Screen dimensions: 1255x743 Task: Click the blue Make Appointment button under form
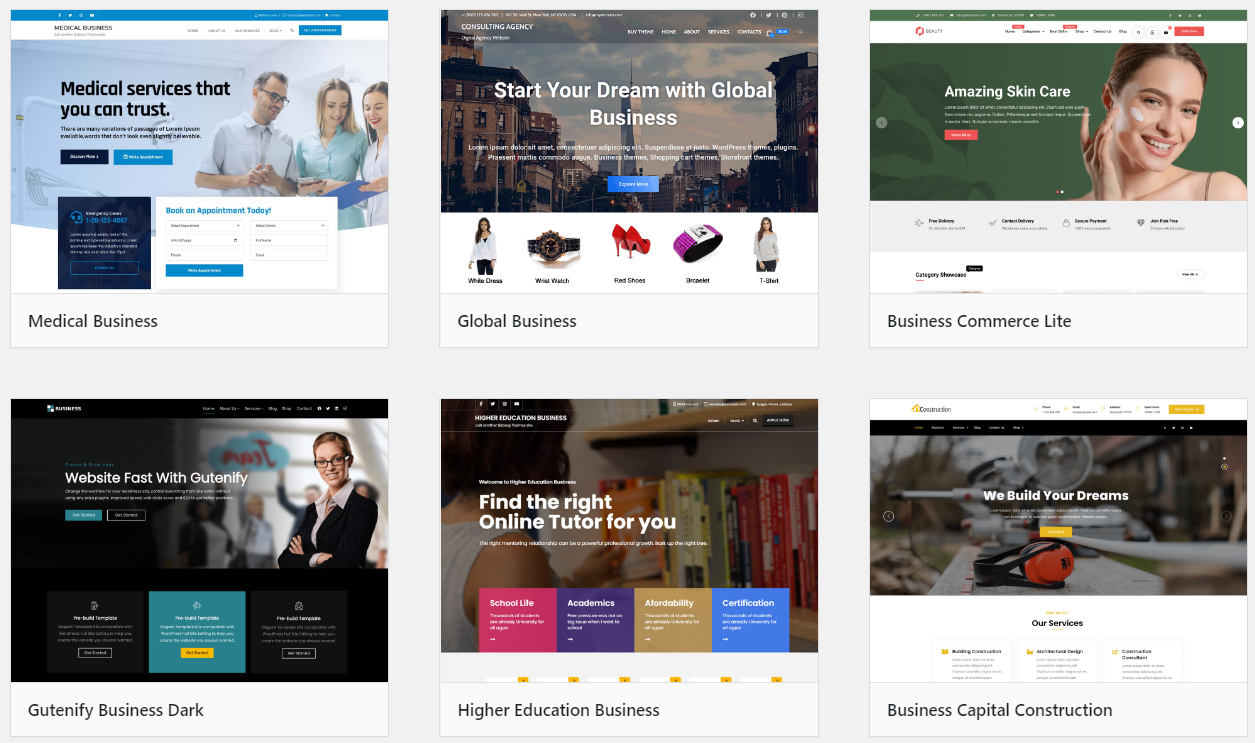(204, 270)
